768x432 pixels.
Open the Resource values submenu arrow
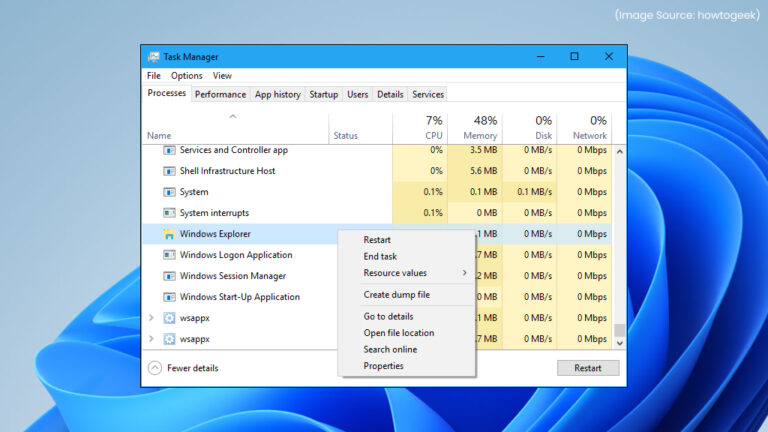(464, 273)
